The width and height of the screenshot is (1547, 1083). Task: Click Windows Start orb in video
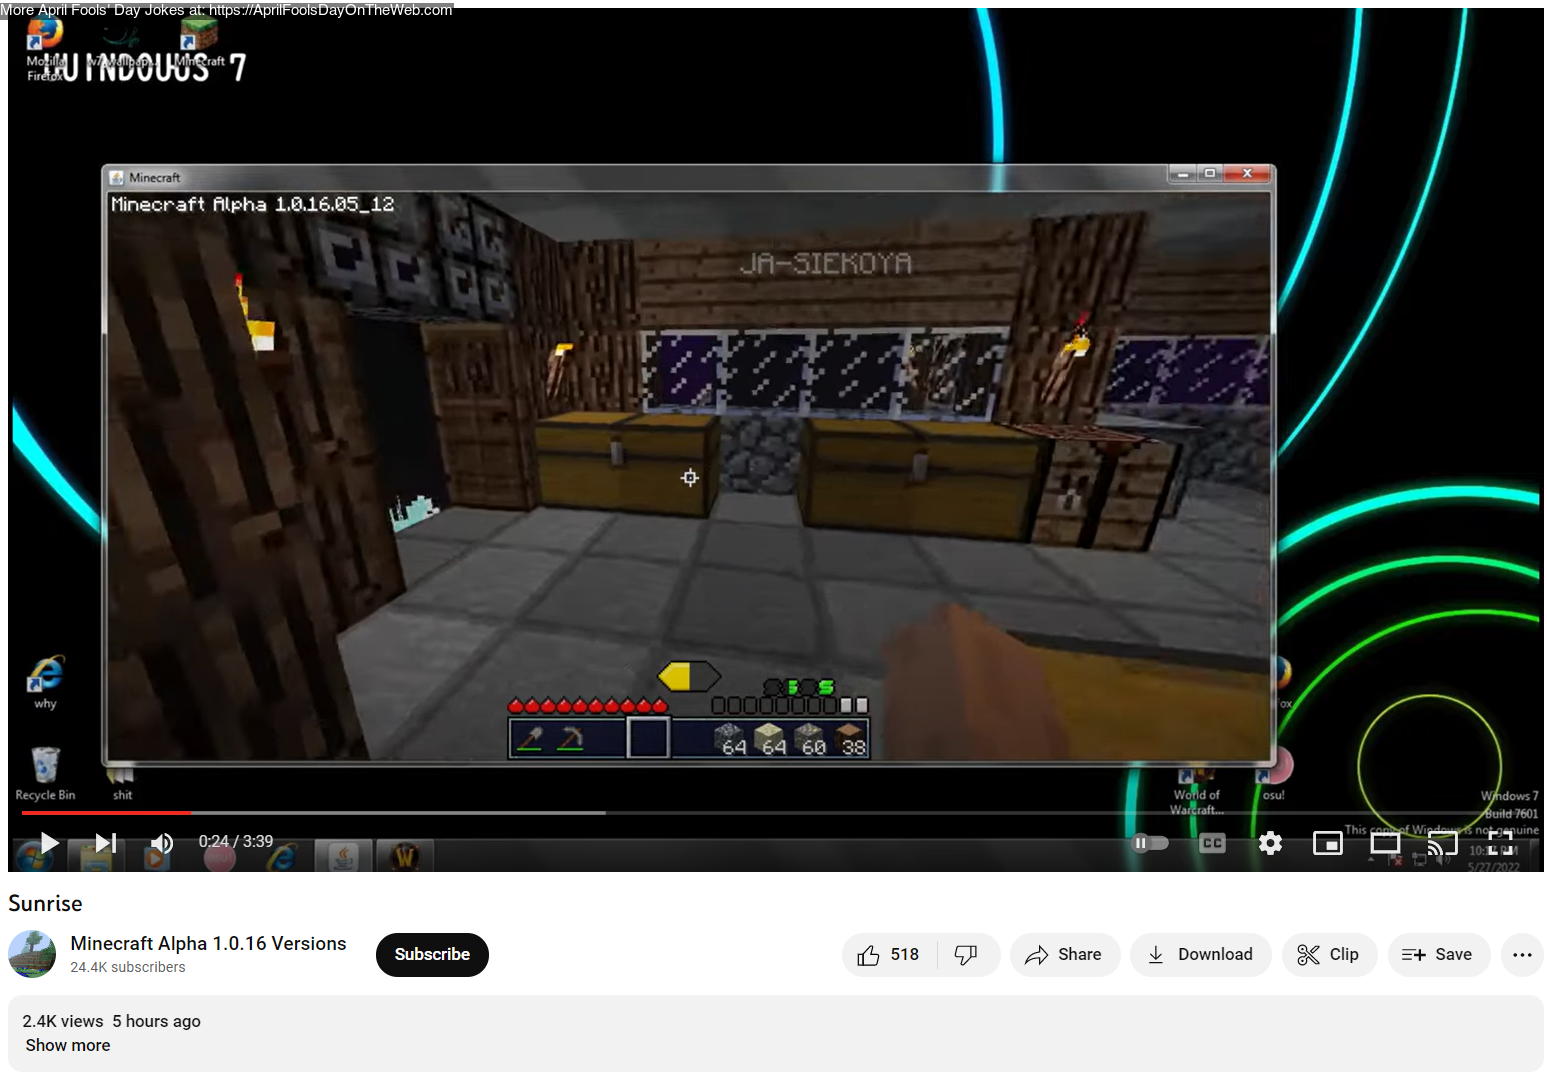[35, 858]
